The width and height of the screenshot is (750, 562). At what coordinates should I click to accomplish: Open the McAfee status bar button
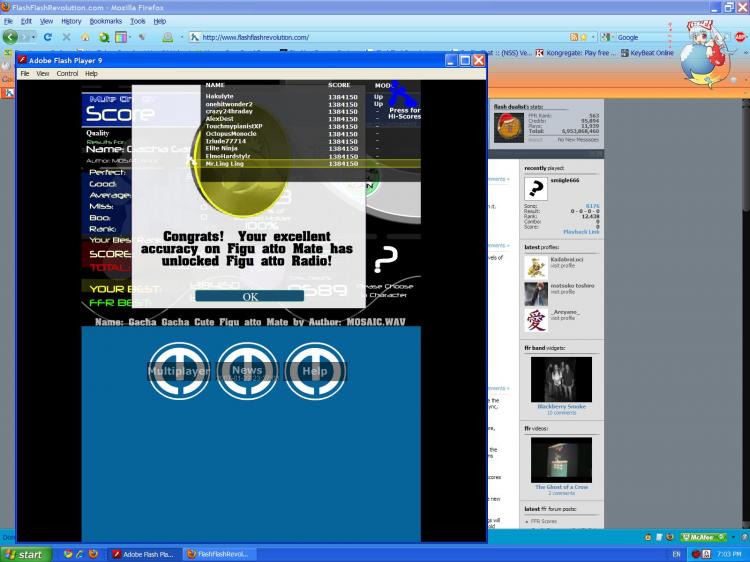click(704, 537)
